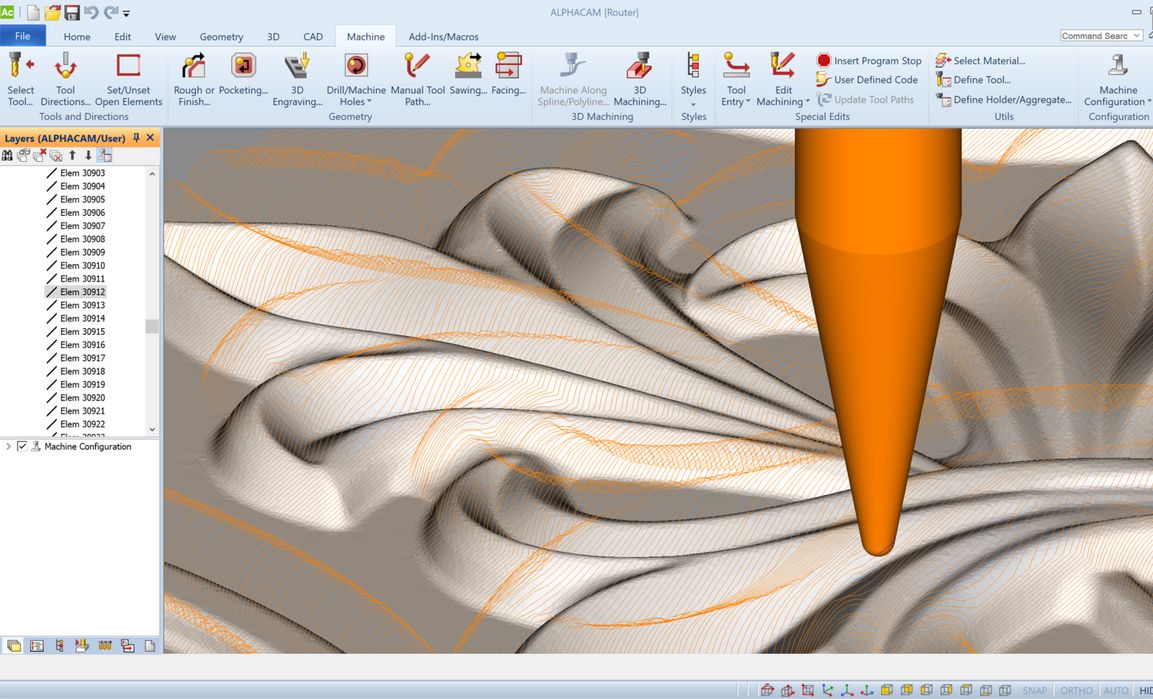This screenshot has width=1153, height=699.
Task: Click the binoculars find icon in Layers panel
Action: point(8,155)
